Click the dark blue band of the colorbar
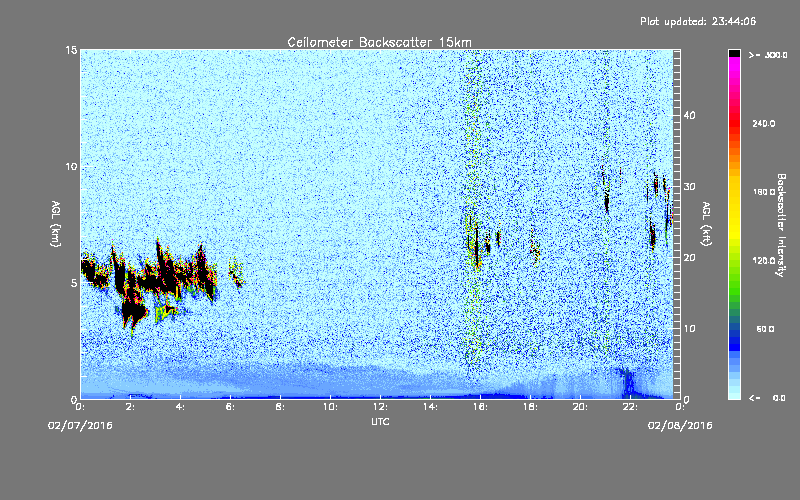Image resolution: width=800 pixels, height=500 pixels. (734, 342)
